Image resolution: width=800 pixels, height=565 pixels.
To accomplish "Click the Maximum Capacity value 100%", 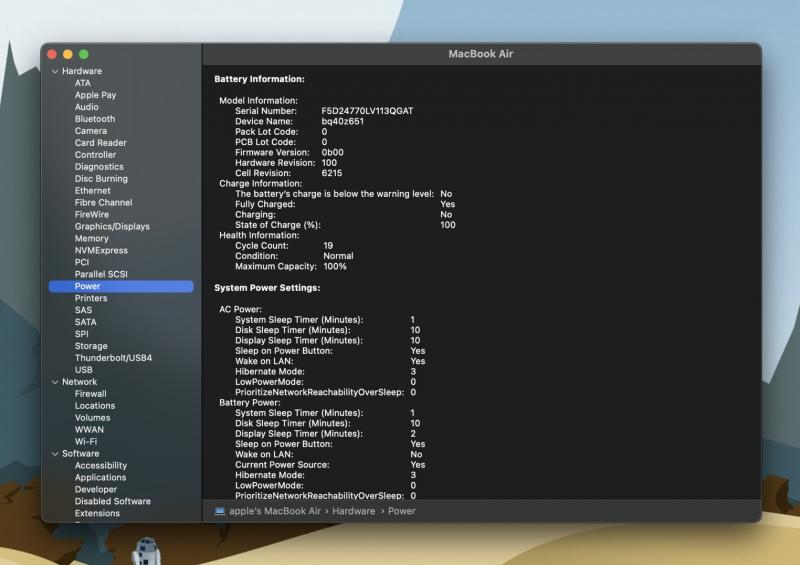I will pyautogui.click(x=335, y=266).
